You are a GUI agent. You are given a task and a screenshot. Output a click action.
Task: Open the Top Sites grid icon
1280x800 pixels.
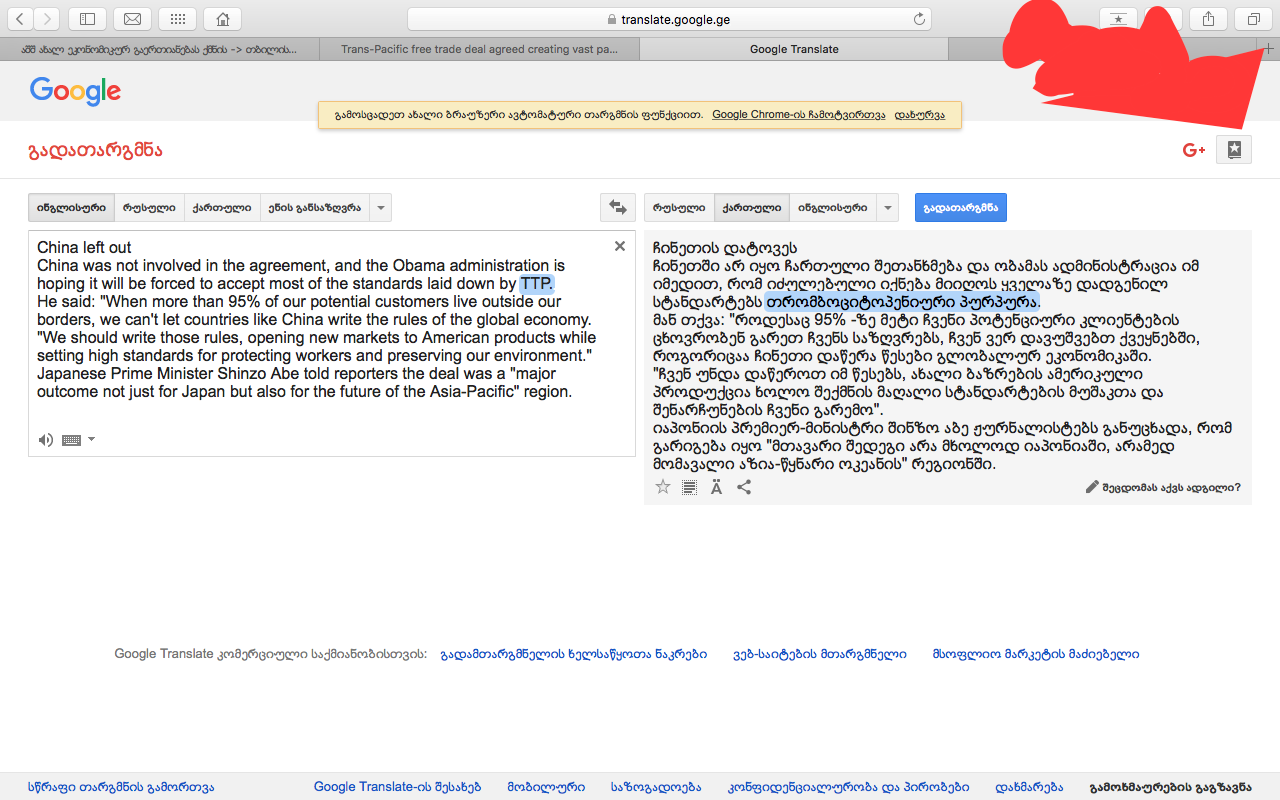coord(177,18)
